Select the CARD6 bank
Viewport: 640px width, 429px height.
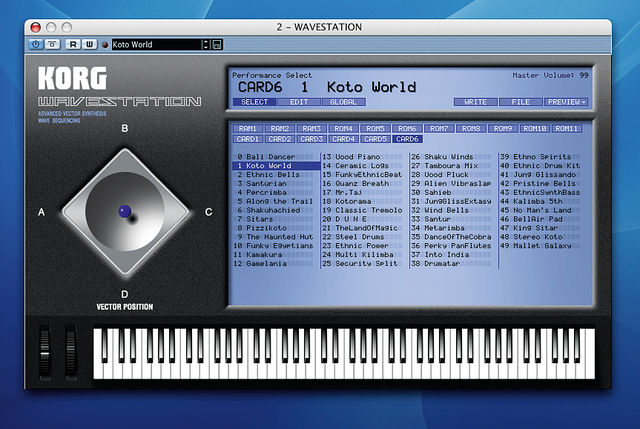pyautogui.click(x=407, y=139)
